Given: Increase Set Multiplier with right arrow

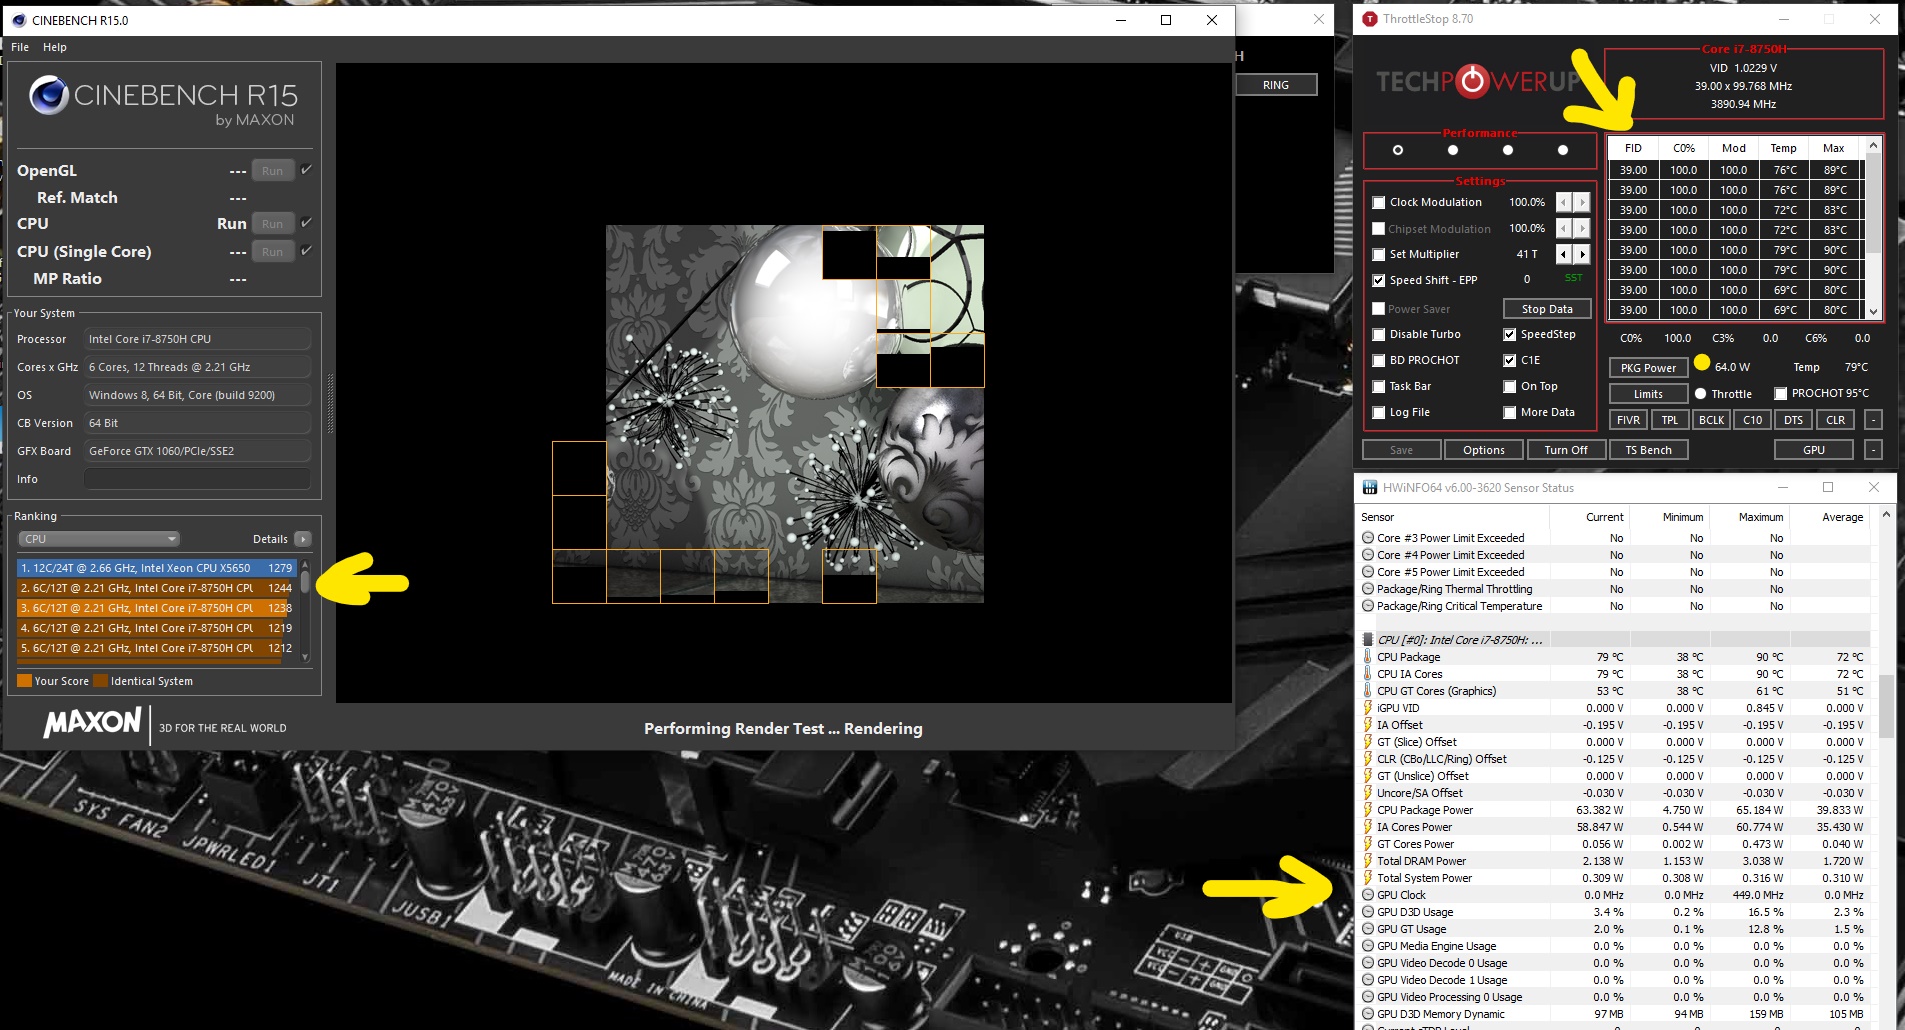Looking at the screenshot, I should click(1582, 254).
